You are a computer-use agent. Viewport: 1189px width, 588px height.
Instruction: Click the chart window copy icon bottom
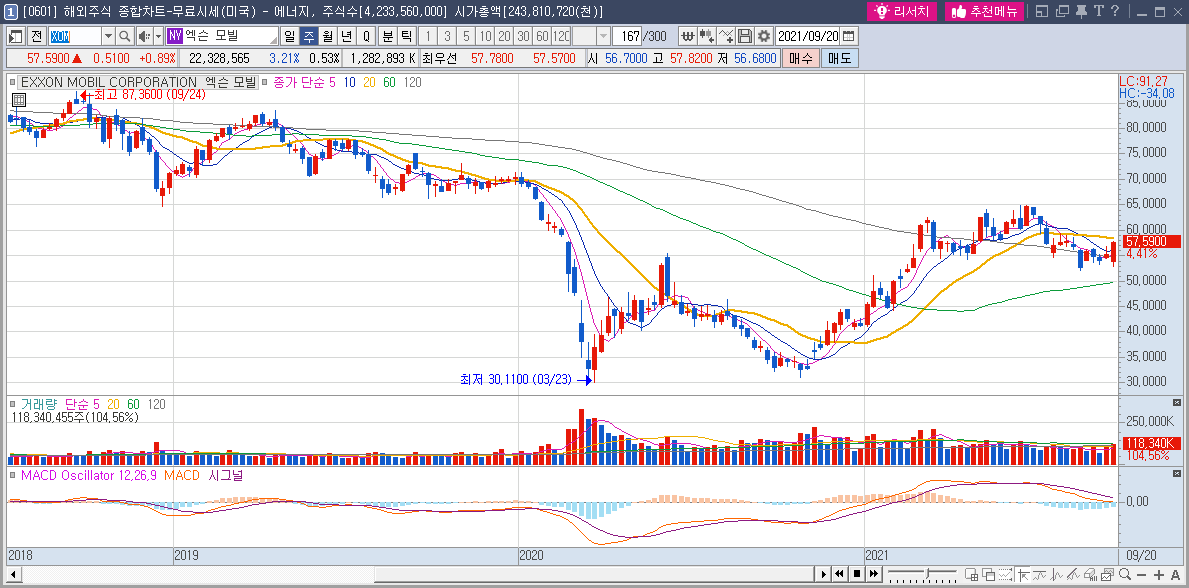pyautogui.click(x=1107, y=574)
